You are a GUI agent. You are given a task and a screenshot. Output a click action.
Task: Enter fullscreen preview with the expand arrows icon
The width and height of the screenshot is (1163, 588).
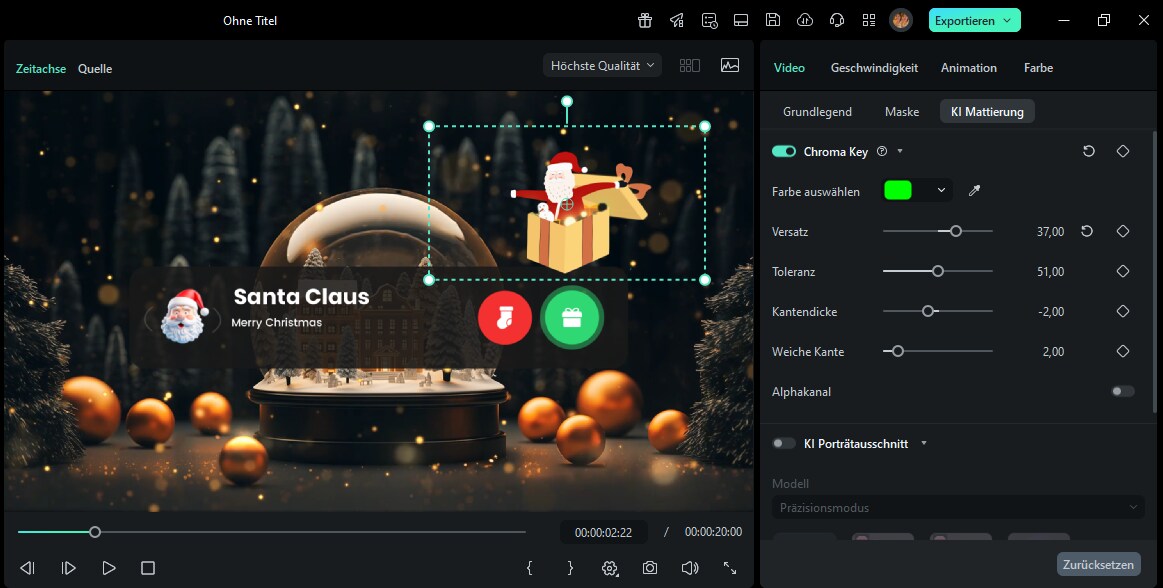[730, 568]
